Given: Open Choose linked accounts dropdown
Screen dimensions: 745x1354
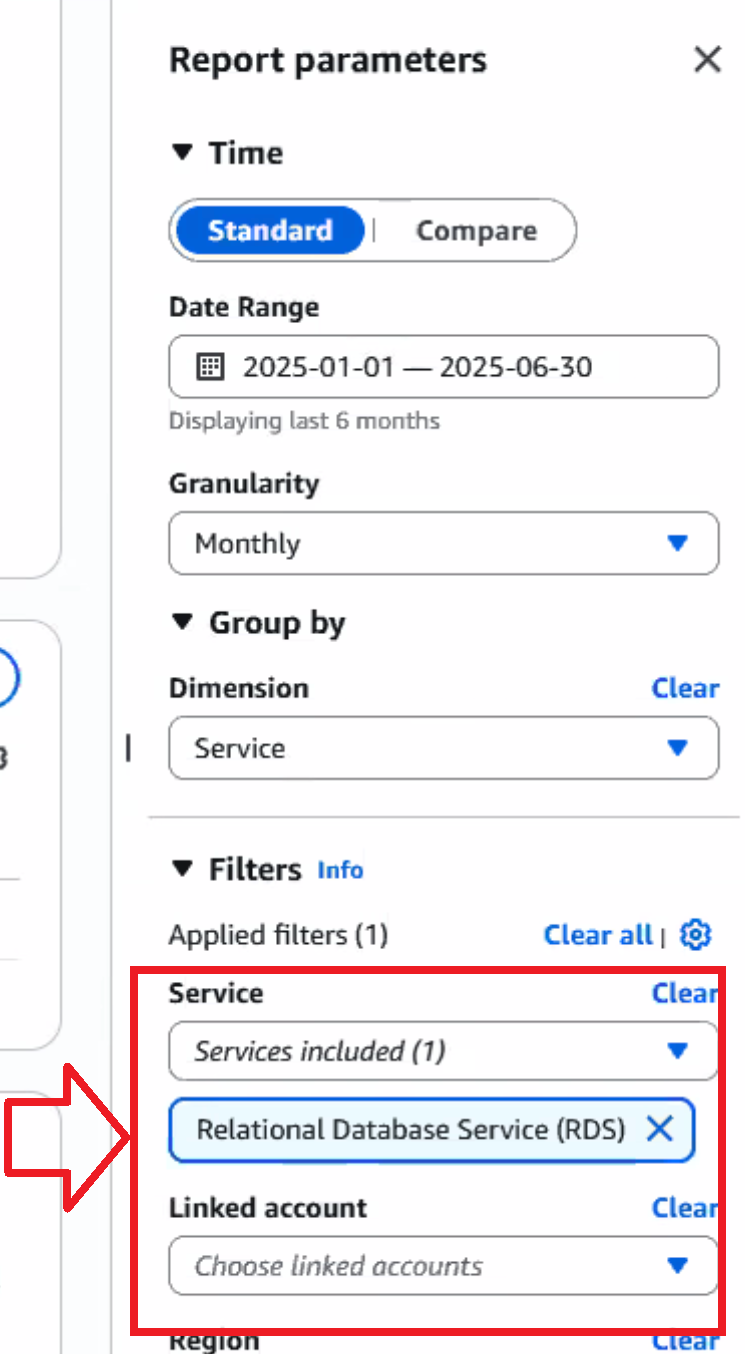Looking at the screenshot, I should [x=443, y=1266].
